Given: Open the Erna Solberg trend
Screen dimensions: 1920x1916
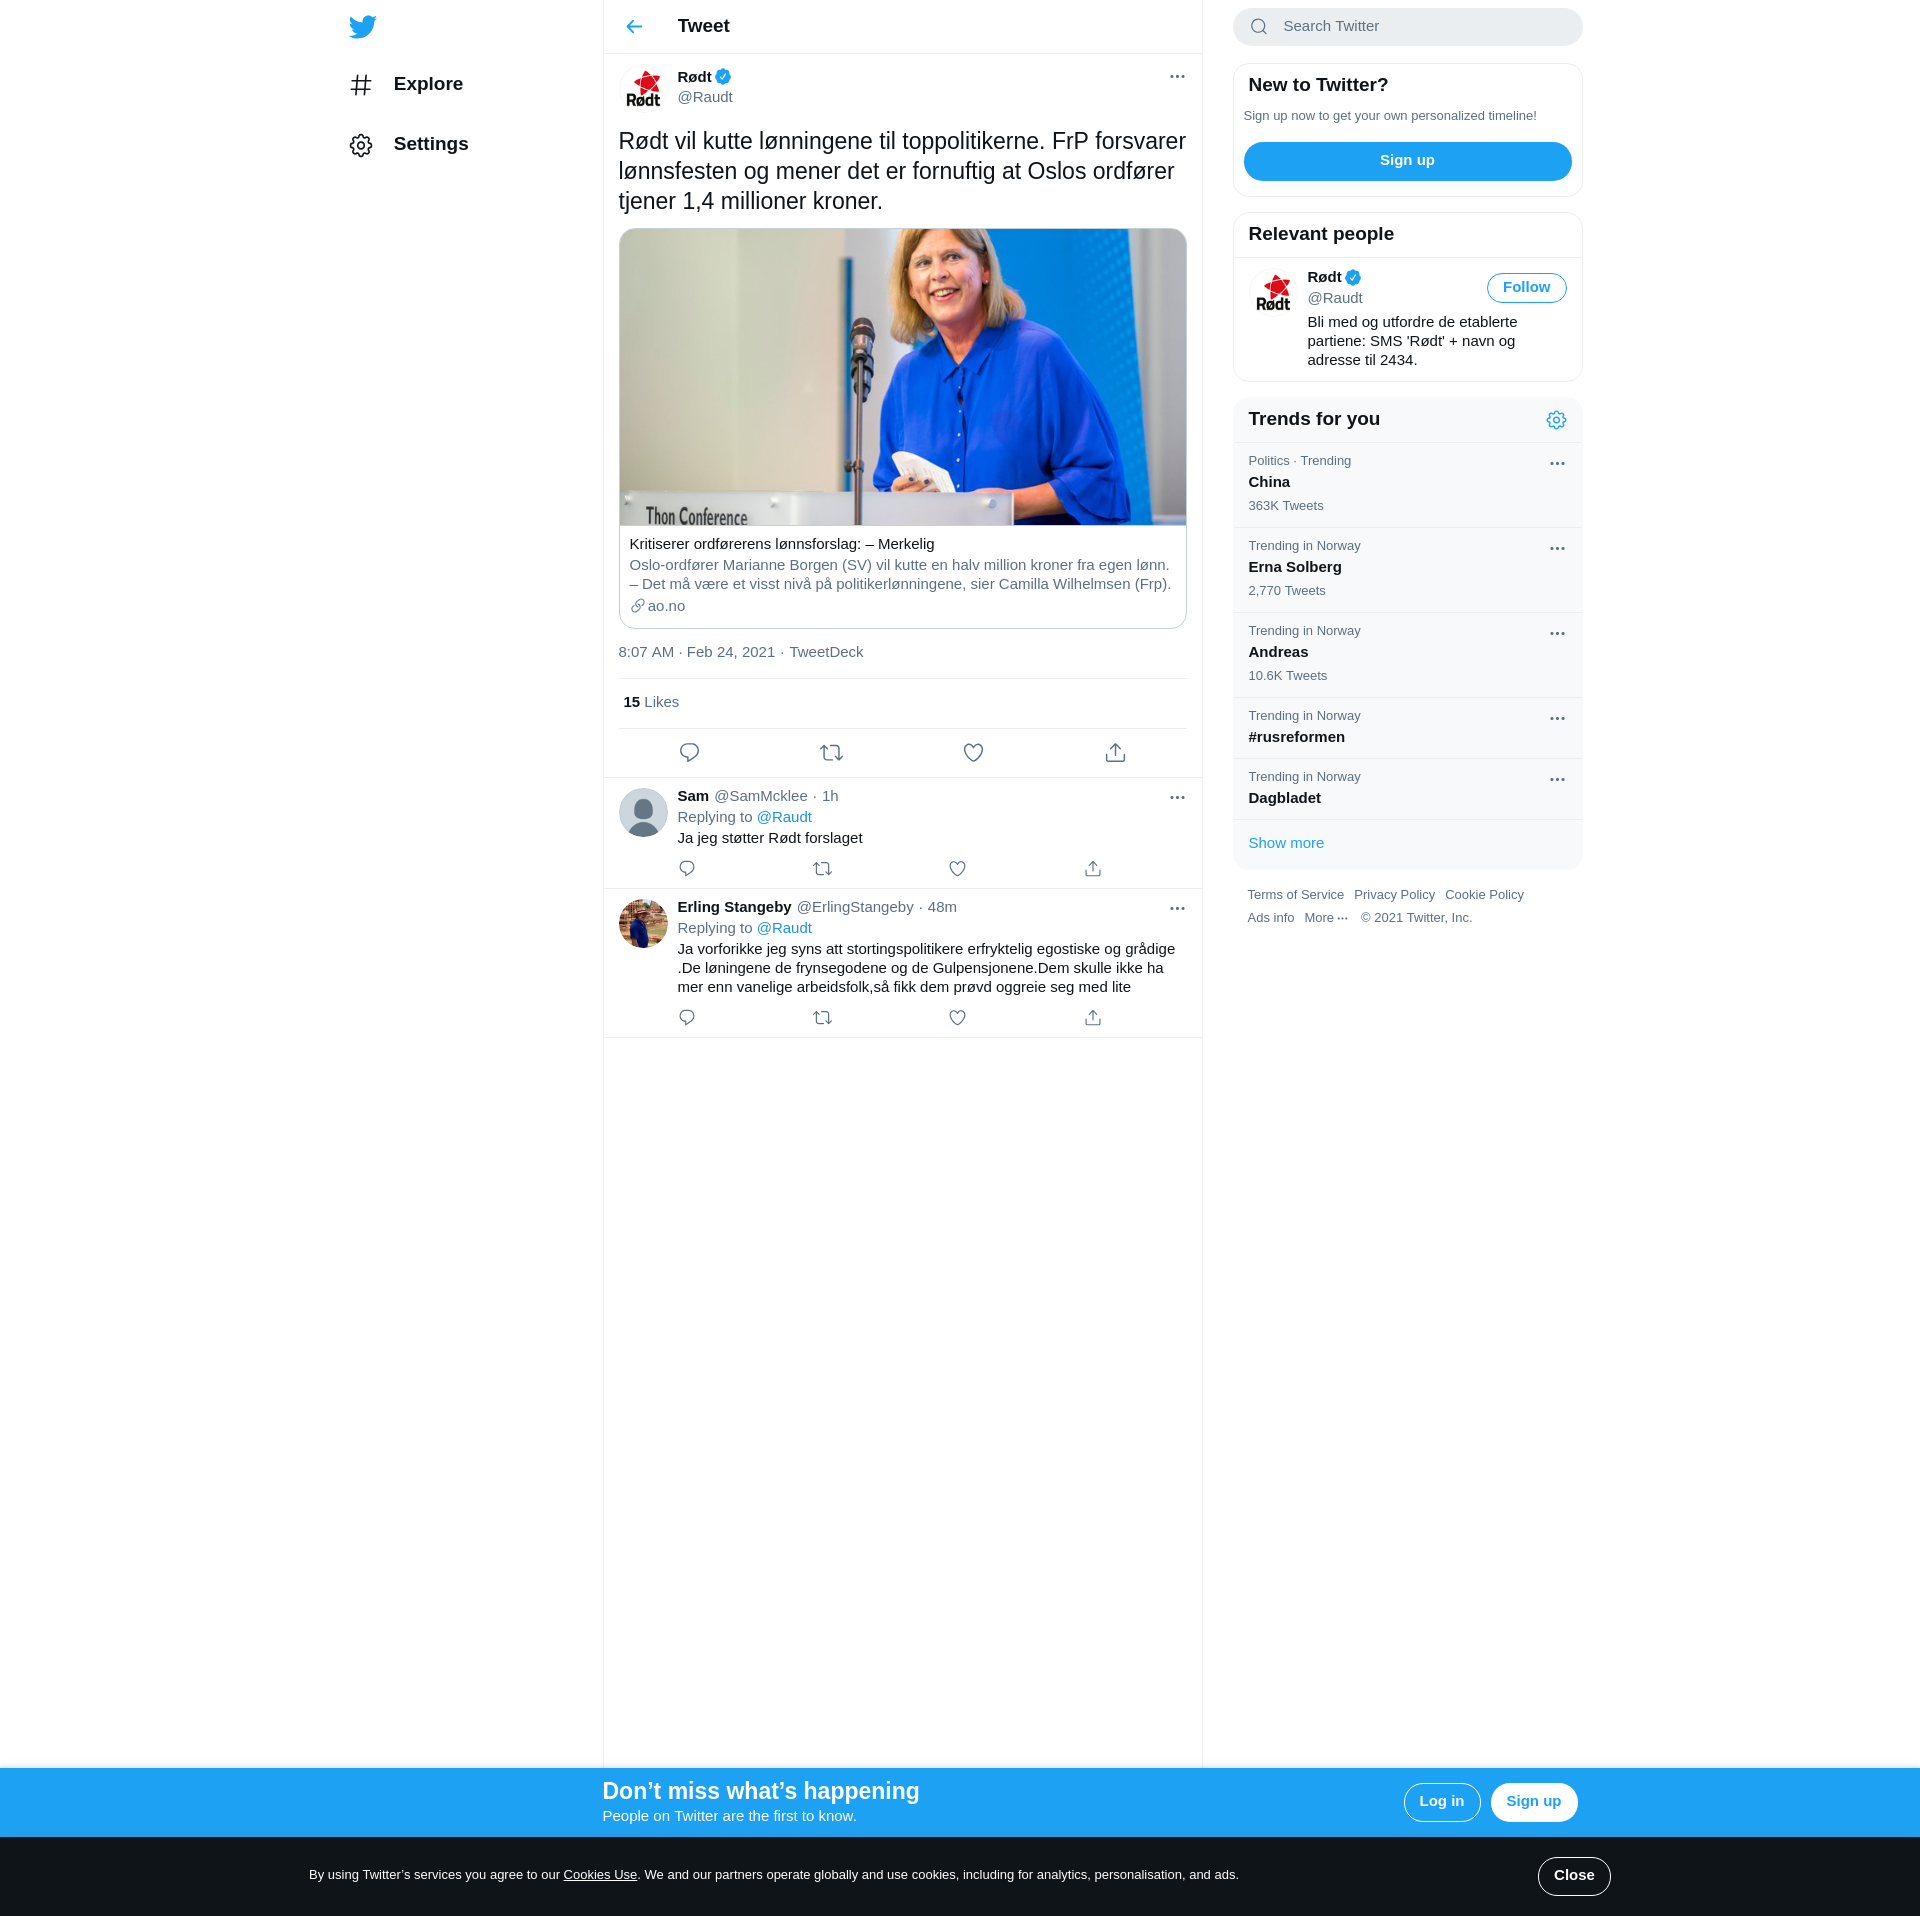Looking at the screenshot, I should click(1407, 570).
